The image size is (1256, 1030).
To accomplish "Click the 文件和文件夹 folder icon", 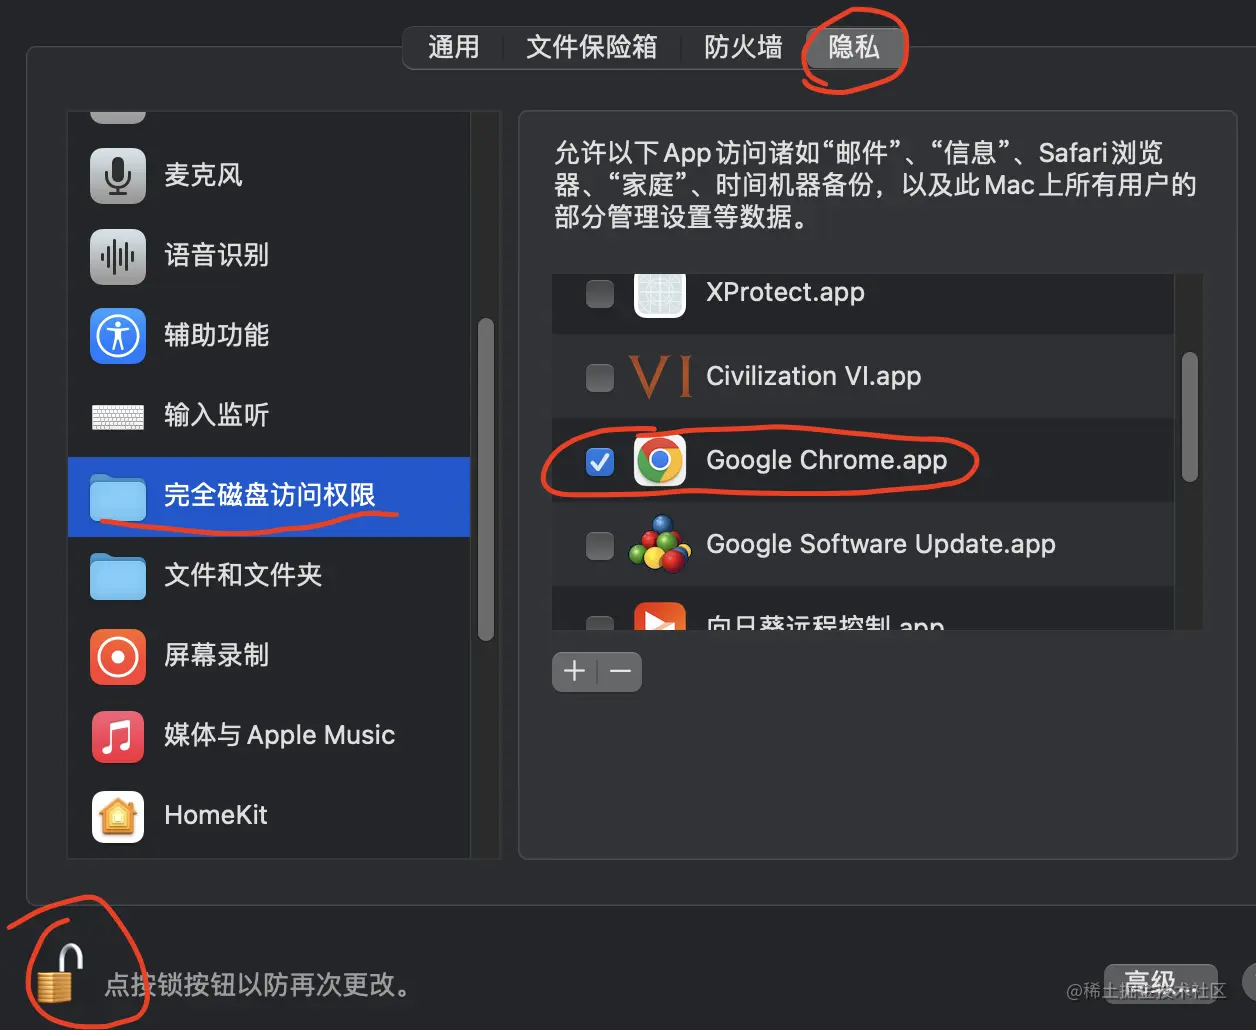I will (x=117, y=577).
